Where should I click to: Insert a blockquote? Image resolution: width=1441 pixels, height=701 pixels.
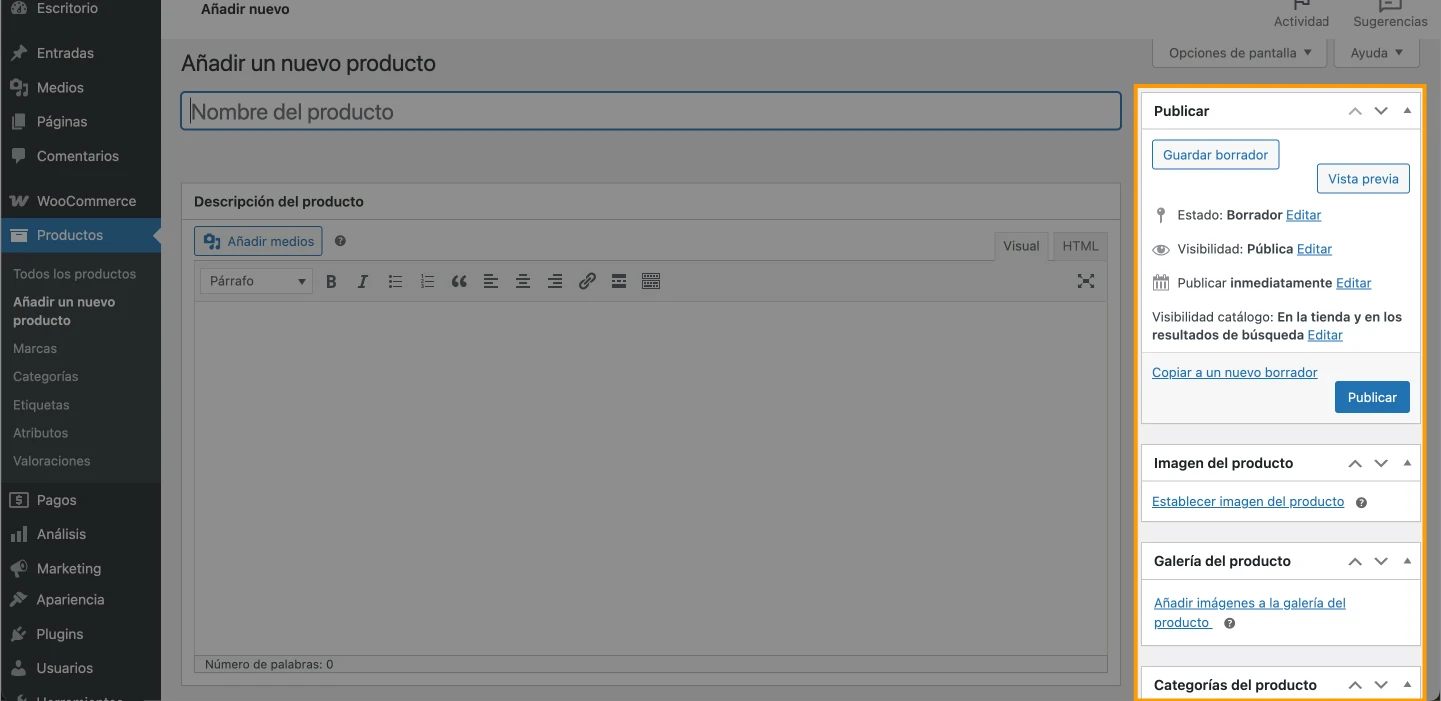459,282
